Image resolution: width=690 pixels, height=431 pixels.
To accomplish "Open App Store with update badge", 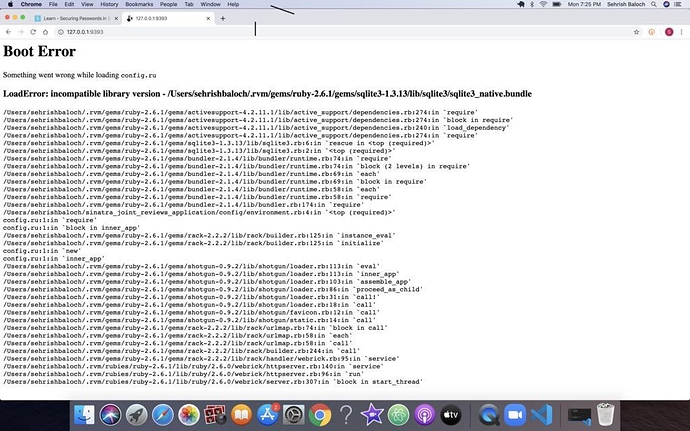I will (x=268, y=415).
